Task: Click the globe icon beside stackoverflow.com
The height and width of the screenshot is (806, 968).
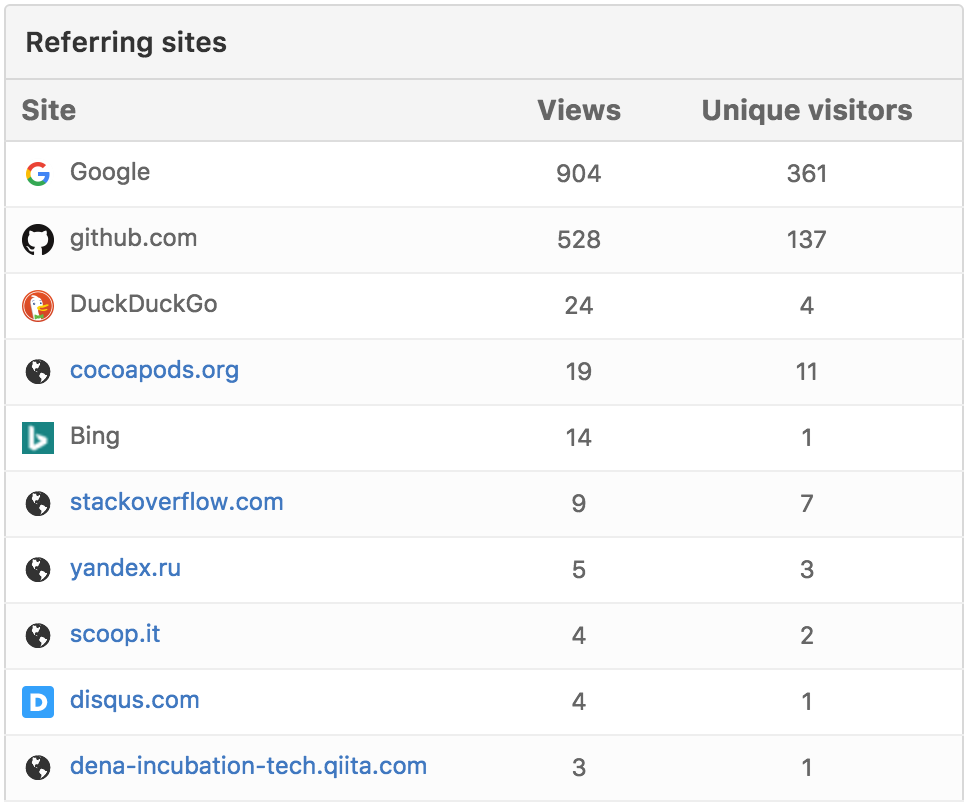Action: [38, 503]
